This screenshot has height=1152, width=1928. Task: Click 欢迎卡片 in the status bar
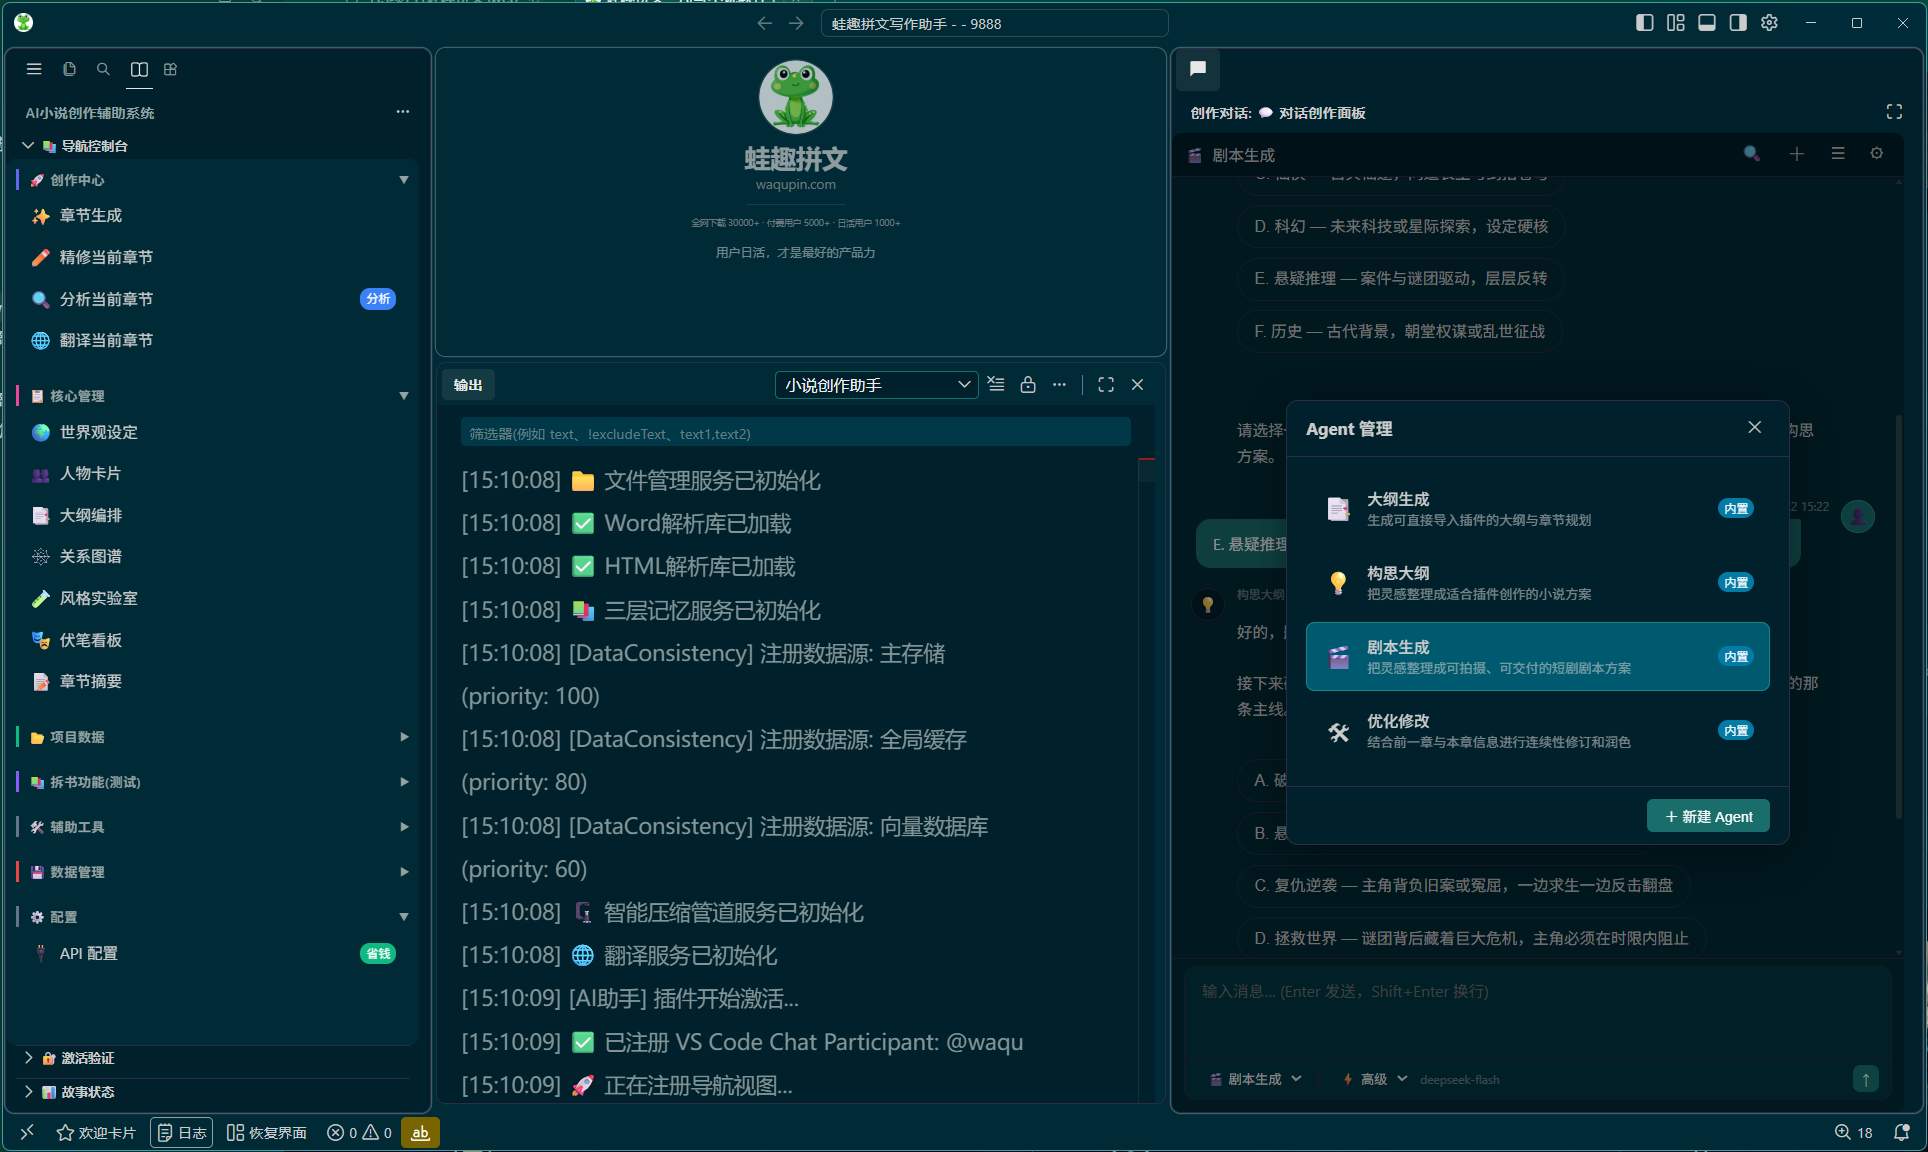(x=96, y=1132)
